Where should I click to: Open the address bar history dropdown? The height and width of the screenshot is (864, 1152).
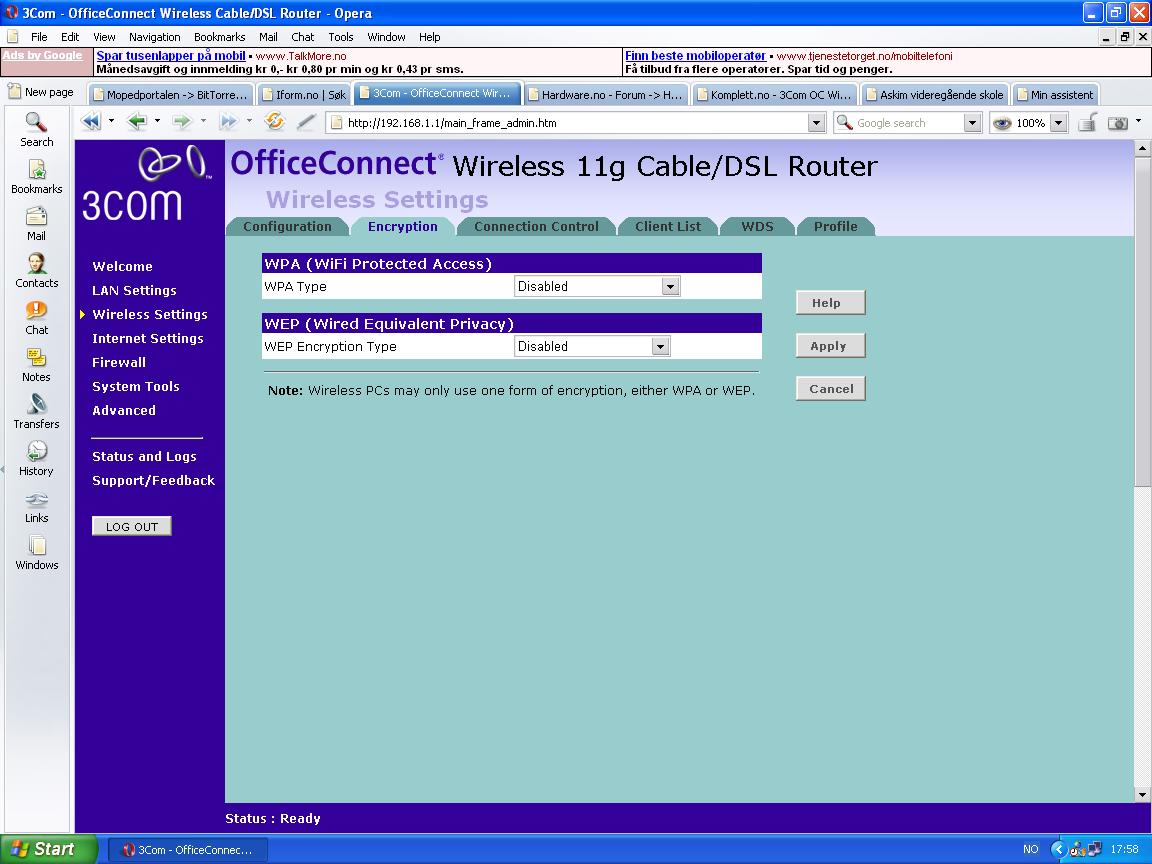816,123
